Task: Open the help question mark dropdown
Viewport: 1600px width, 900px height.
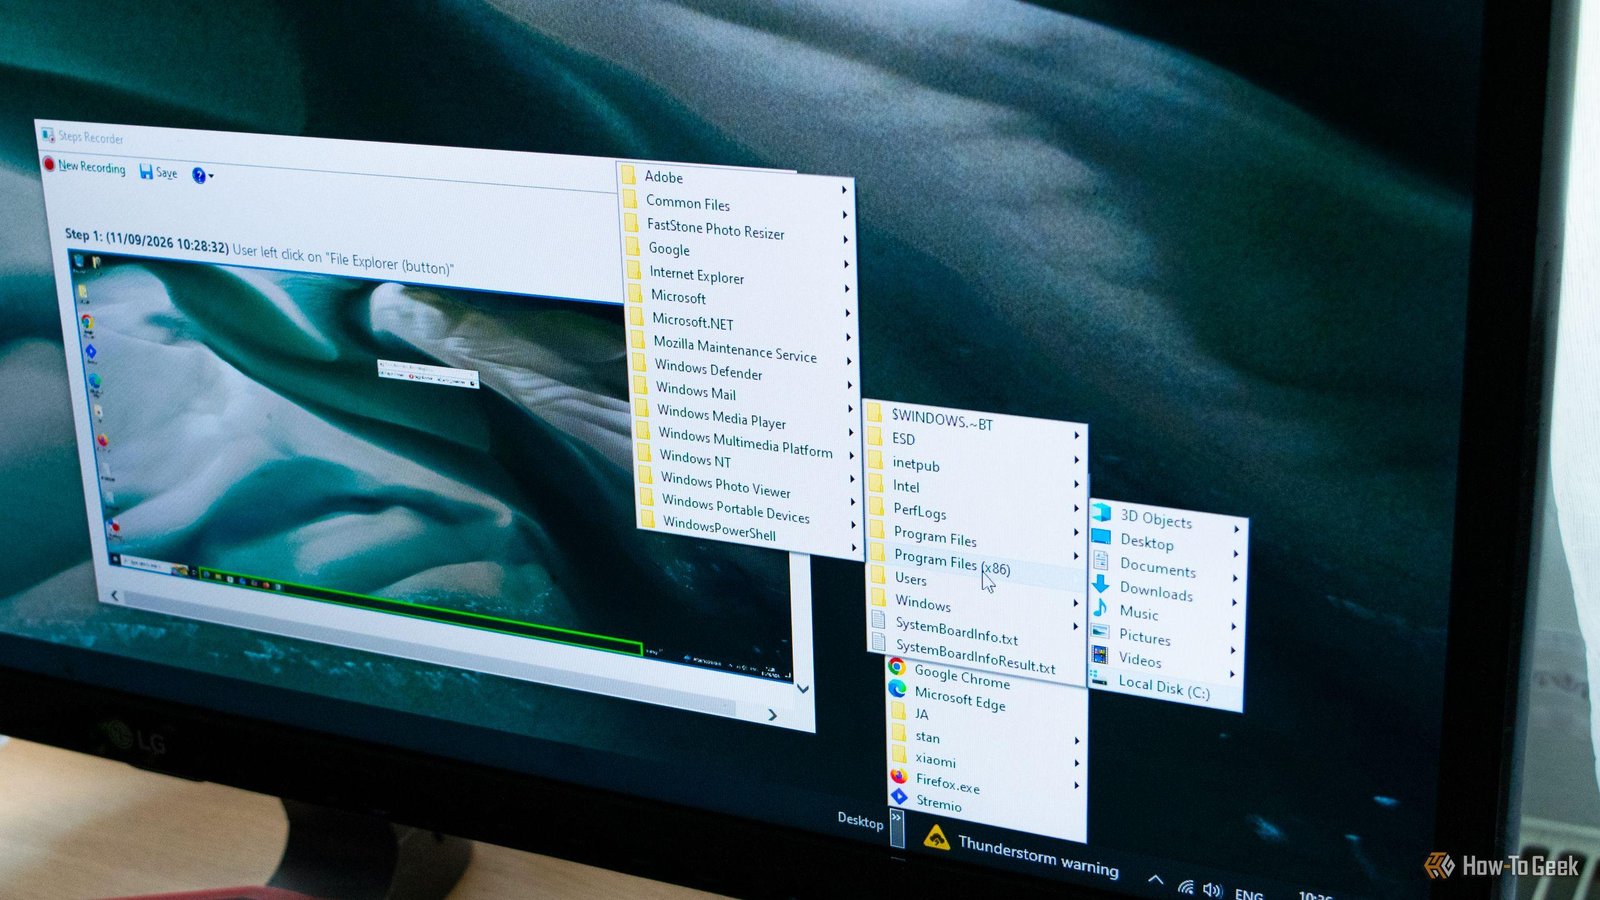Action: (202, 176)
